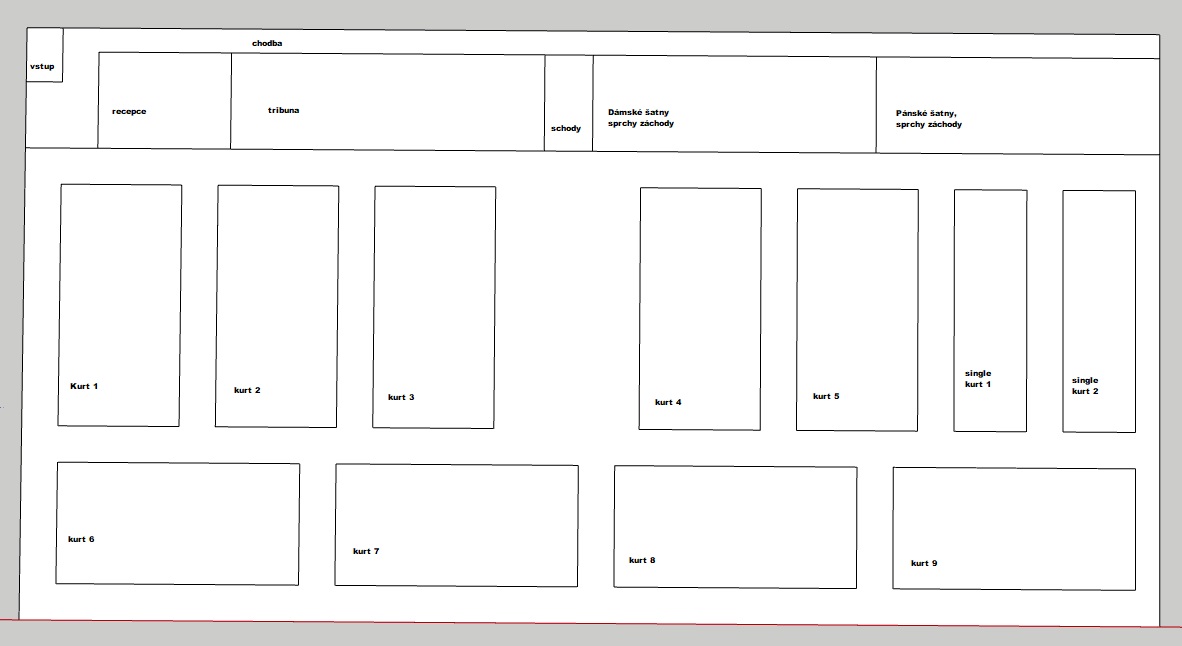This screenshot has width=1182, height=646.
Task: Click the single kurt 2 court
Action: pyautogui.click(x=1099, y=311)
